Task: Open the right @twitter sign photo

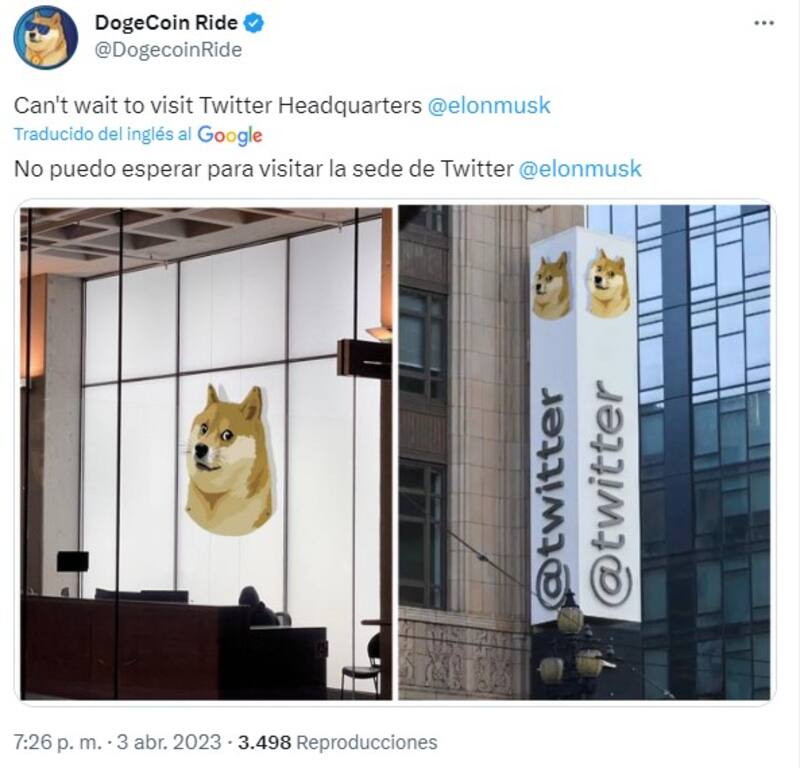Action: (x=584, y=453)
